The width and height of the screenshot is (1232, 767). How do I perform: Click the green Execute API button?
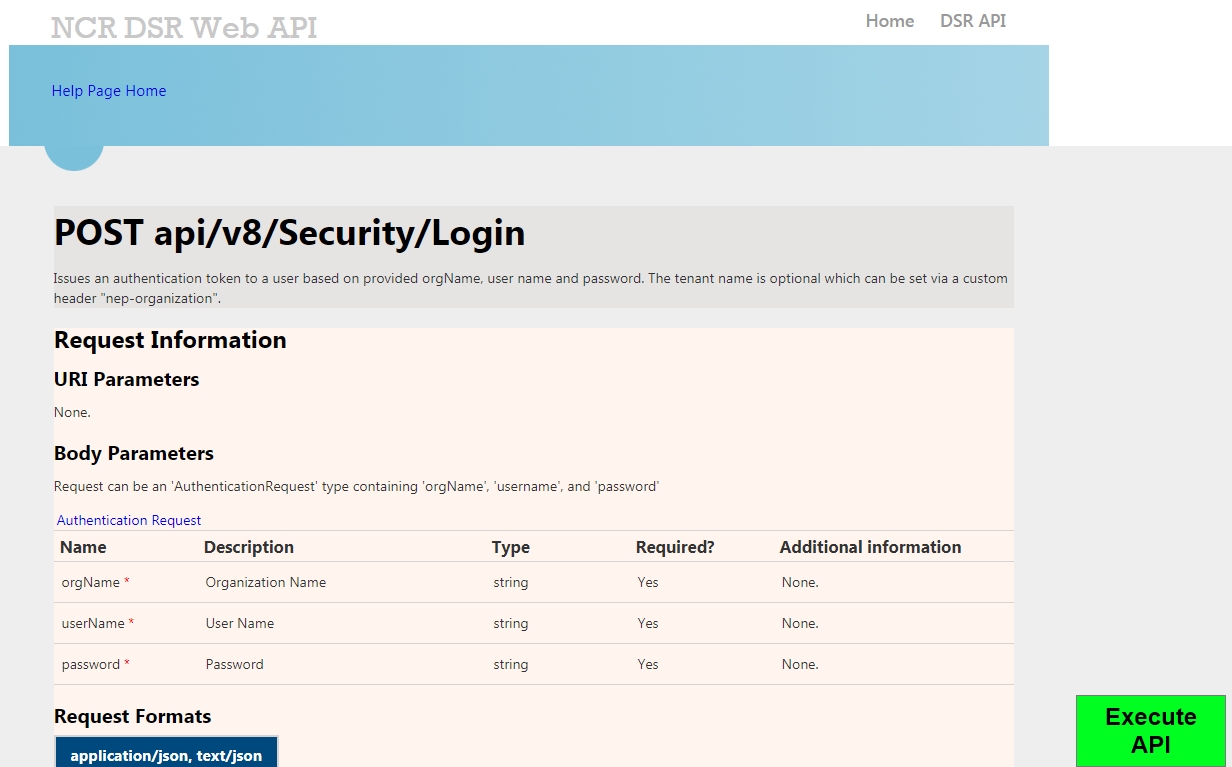tap(1151, 731)
